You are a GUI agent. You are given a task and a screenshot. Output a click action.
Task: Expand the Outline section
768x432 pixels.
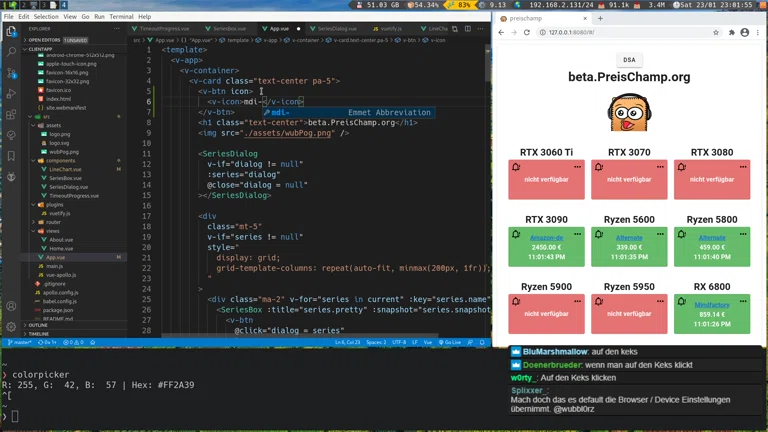pyautogui.click(x=38, y=325)
